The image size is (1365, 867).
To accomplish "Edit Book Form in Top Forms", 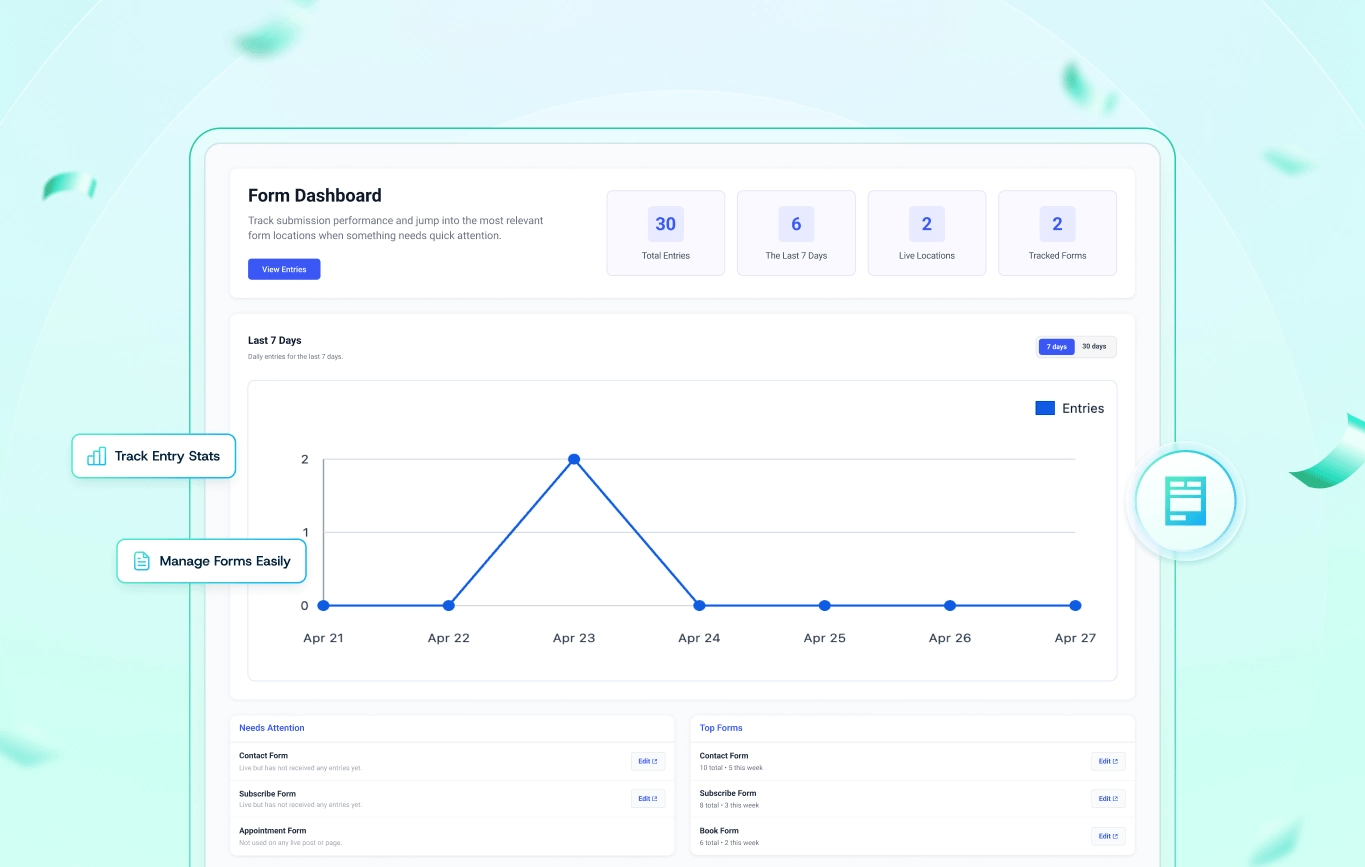I will pyautogui.click(x=1108, y=836).
